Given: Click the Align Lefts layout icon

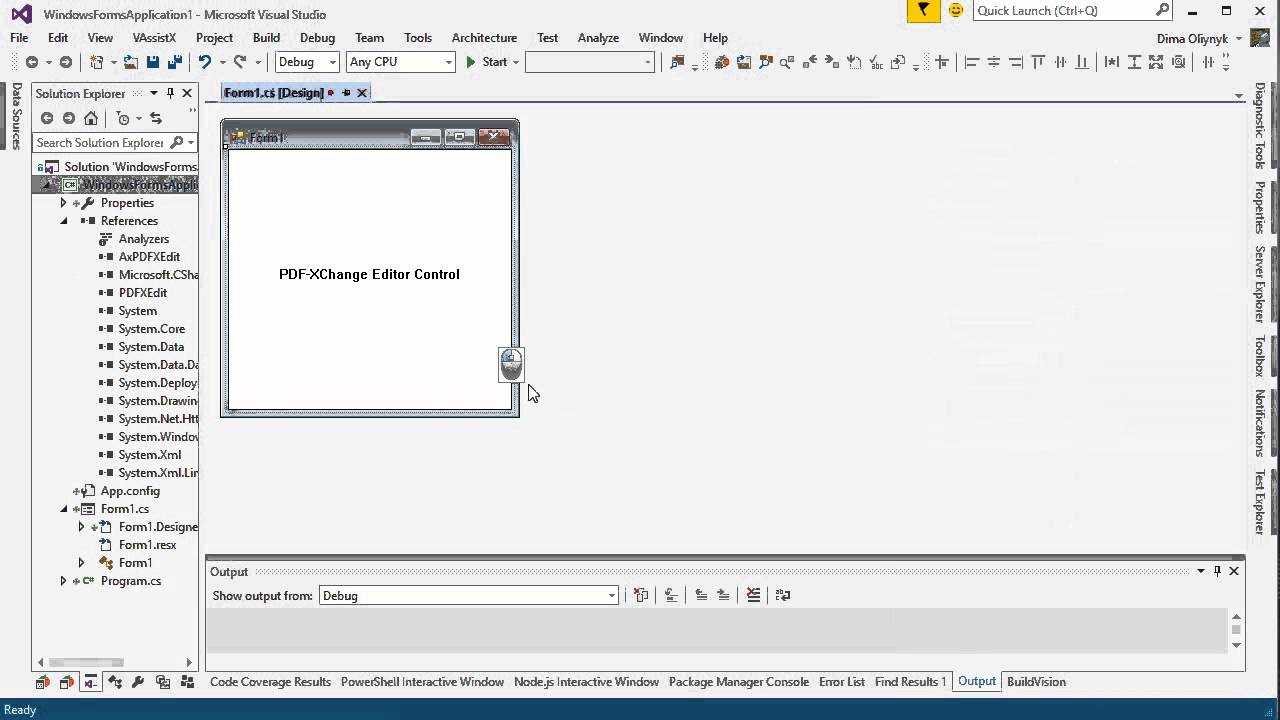Looking at the screenshot, I should 971,62.
